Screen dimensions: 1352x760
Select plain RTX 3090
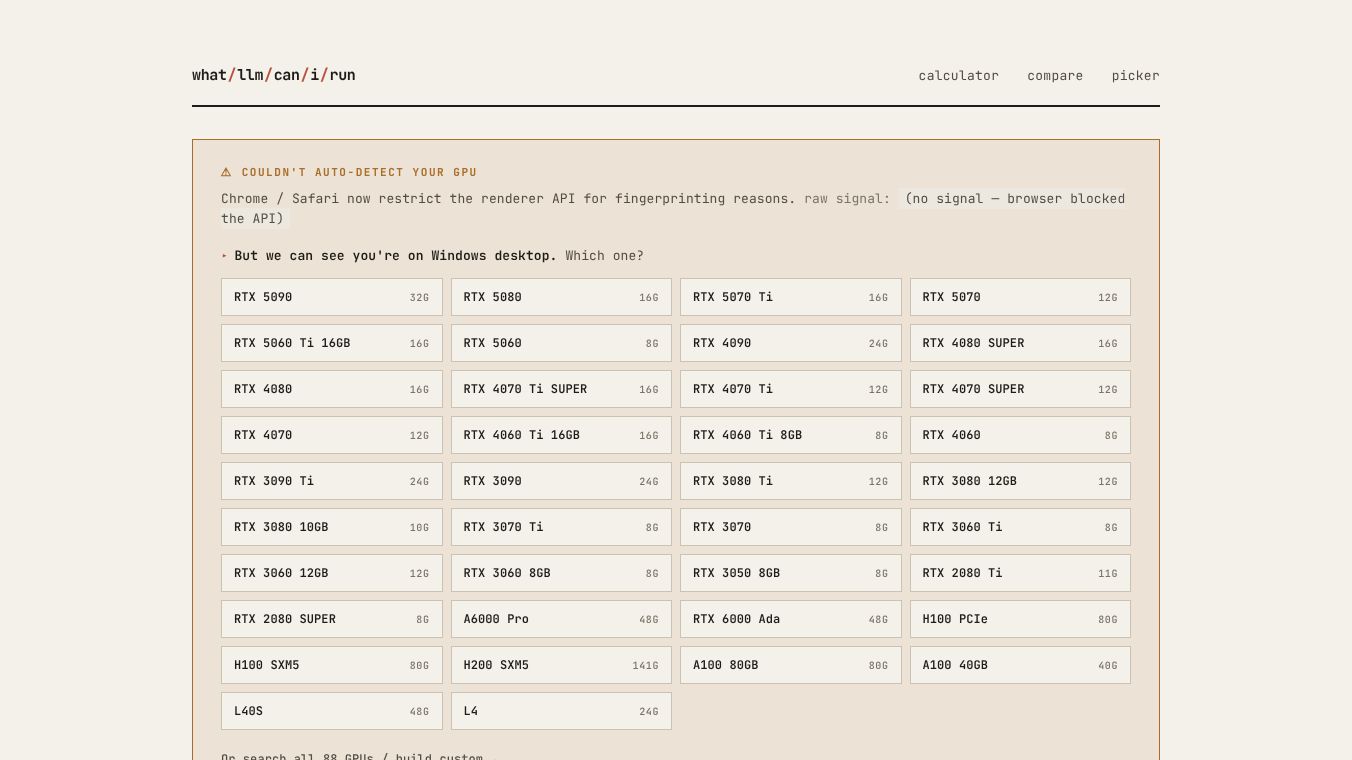pyautogui.click(x=561, y=481)
